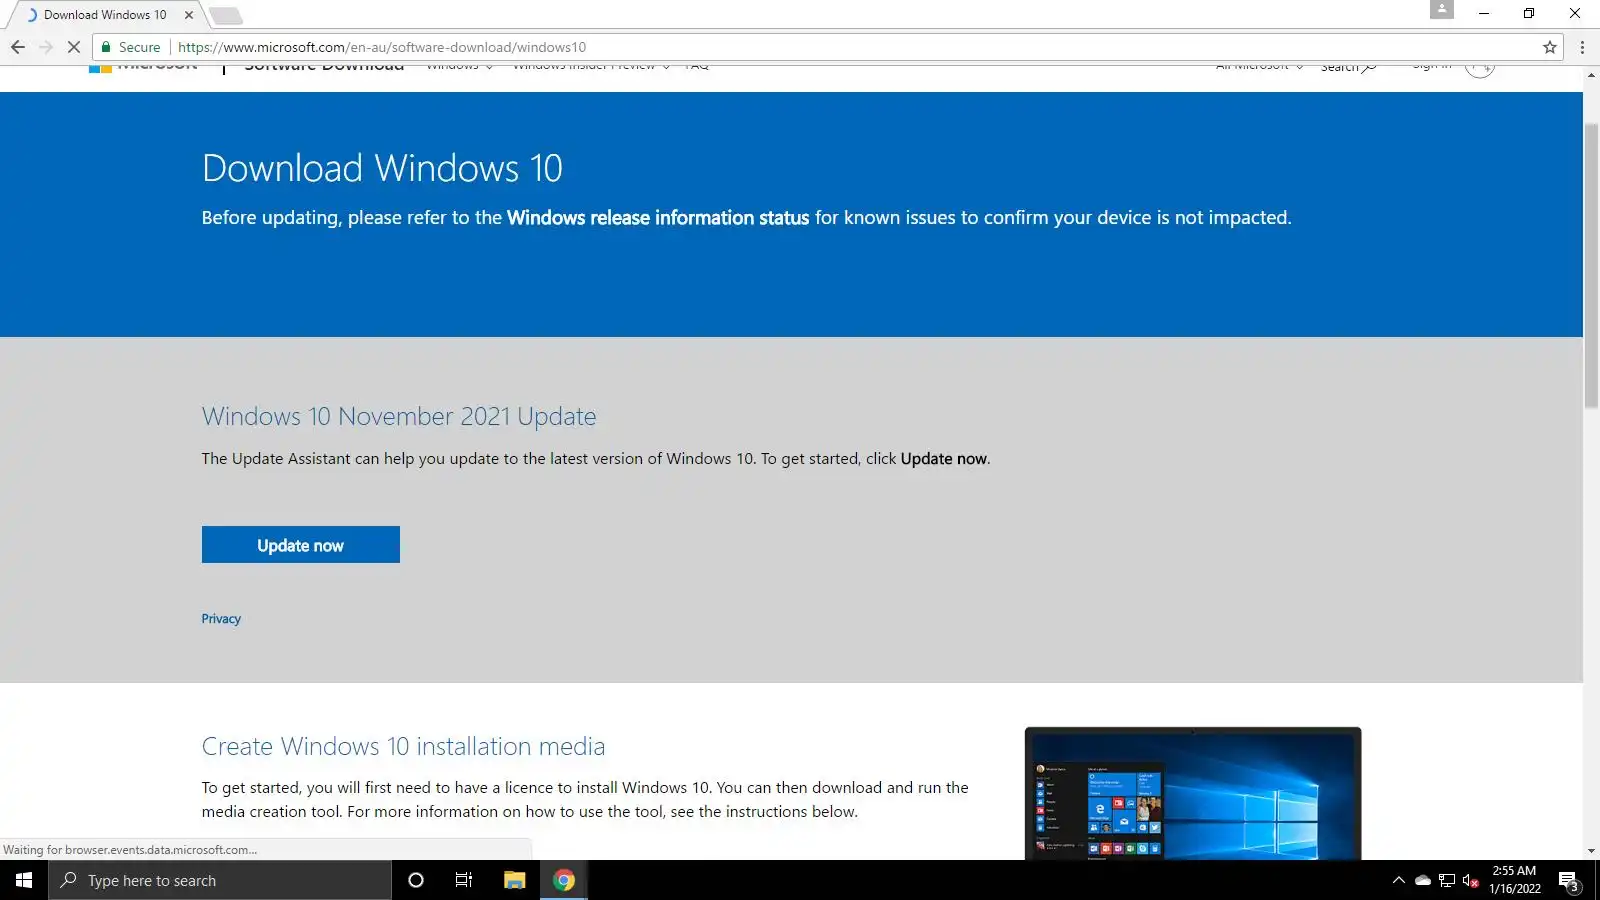Open Cortana from the taskbar
The image size is (1600, 900).
416,880
